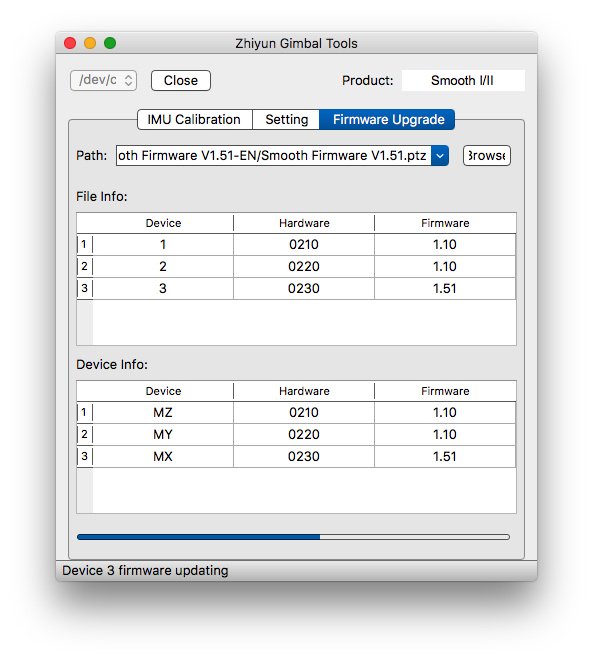Select Device Info firmware 1.51 in MX row
The height and width of the screenshot is (661, 593).
click(x=445, y=456)
